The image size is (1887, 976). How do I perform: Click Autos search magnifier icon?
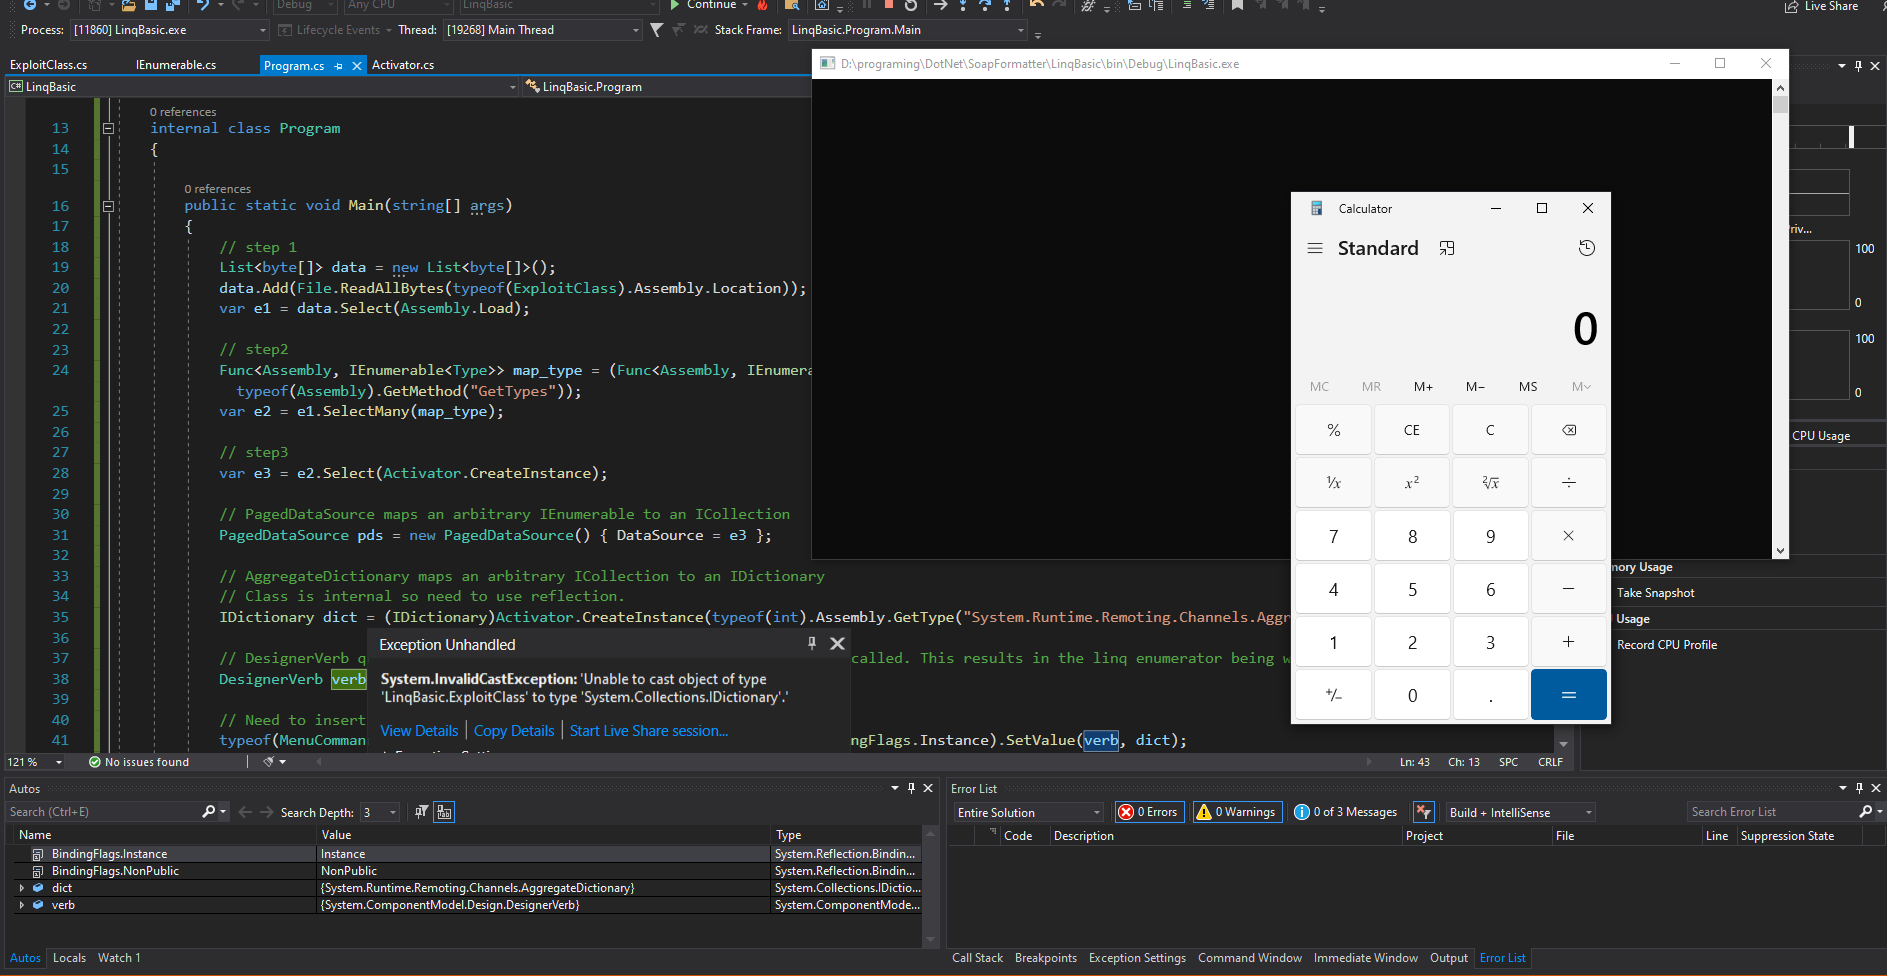tap(208, 812)
